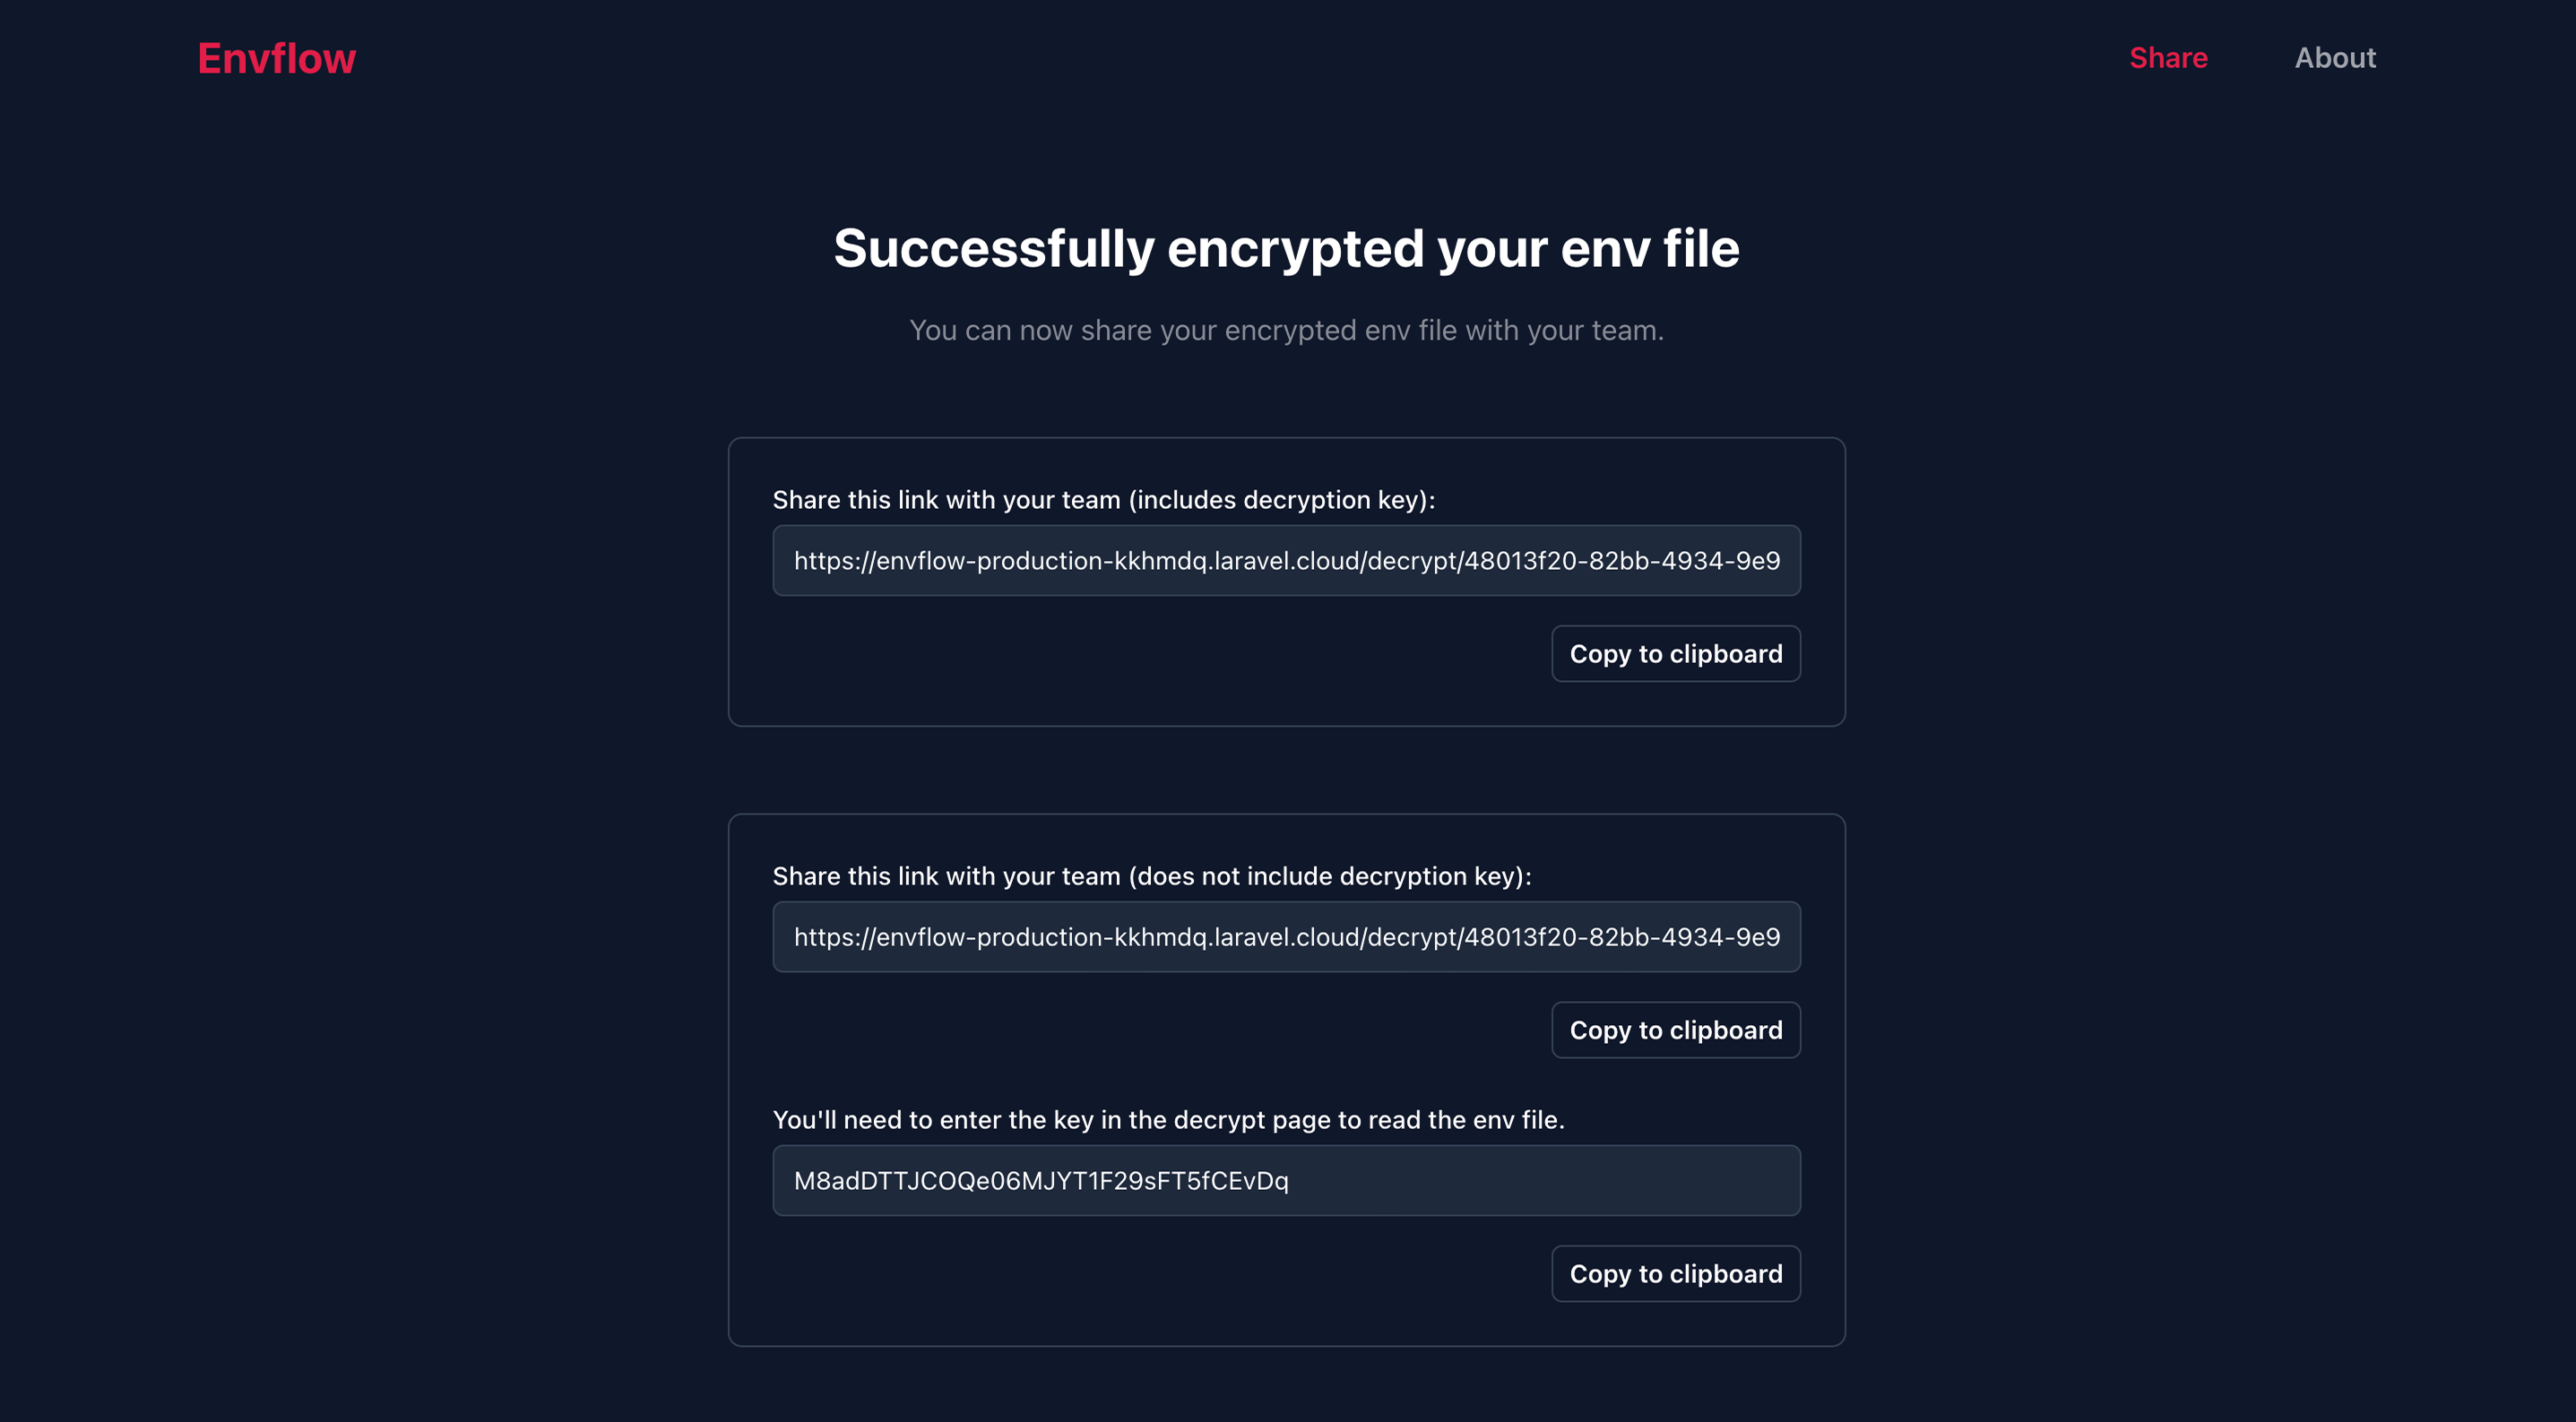
Task: Select the M8adDTTJCOQe06MJYT1F29sFT5fCEvDq key field
Action: pyautogui.click(x=1286, y=1180)
